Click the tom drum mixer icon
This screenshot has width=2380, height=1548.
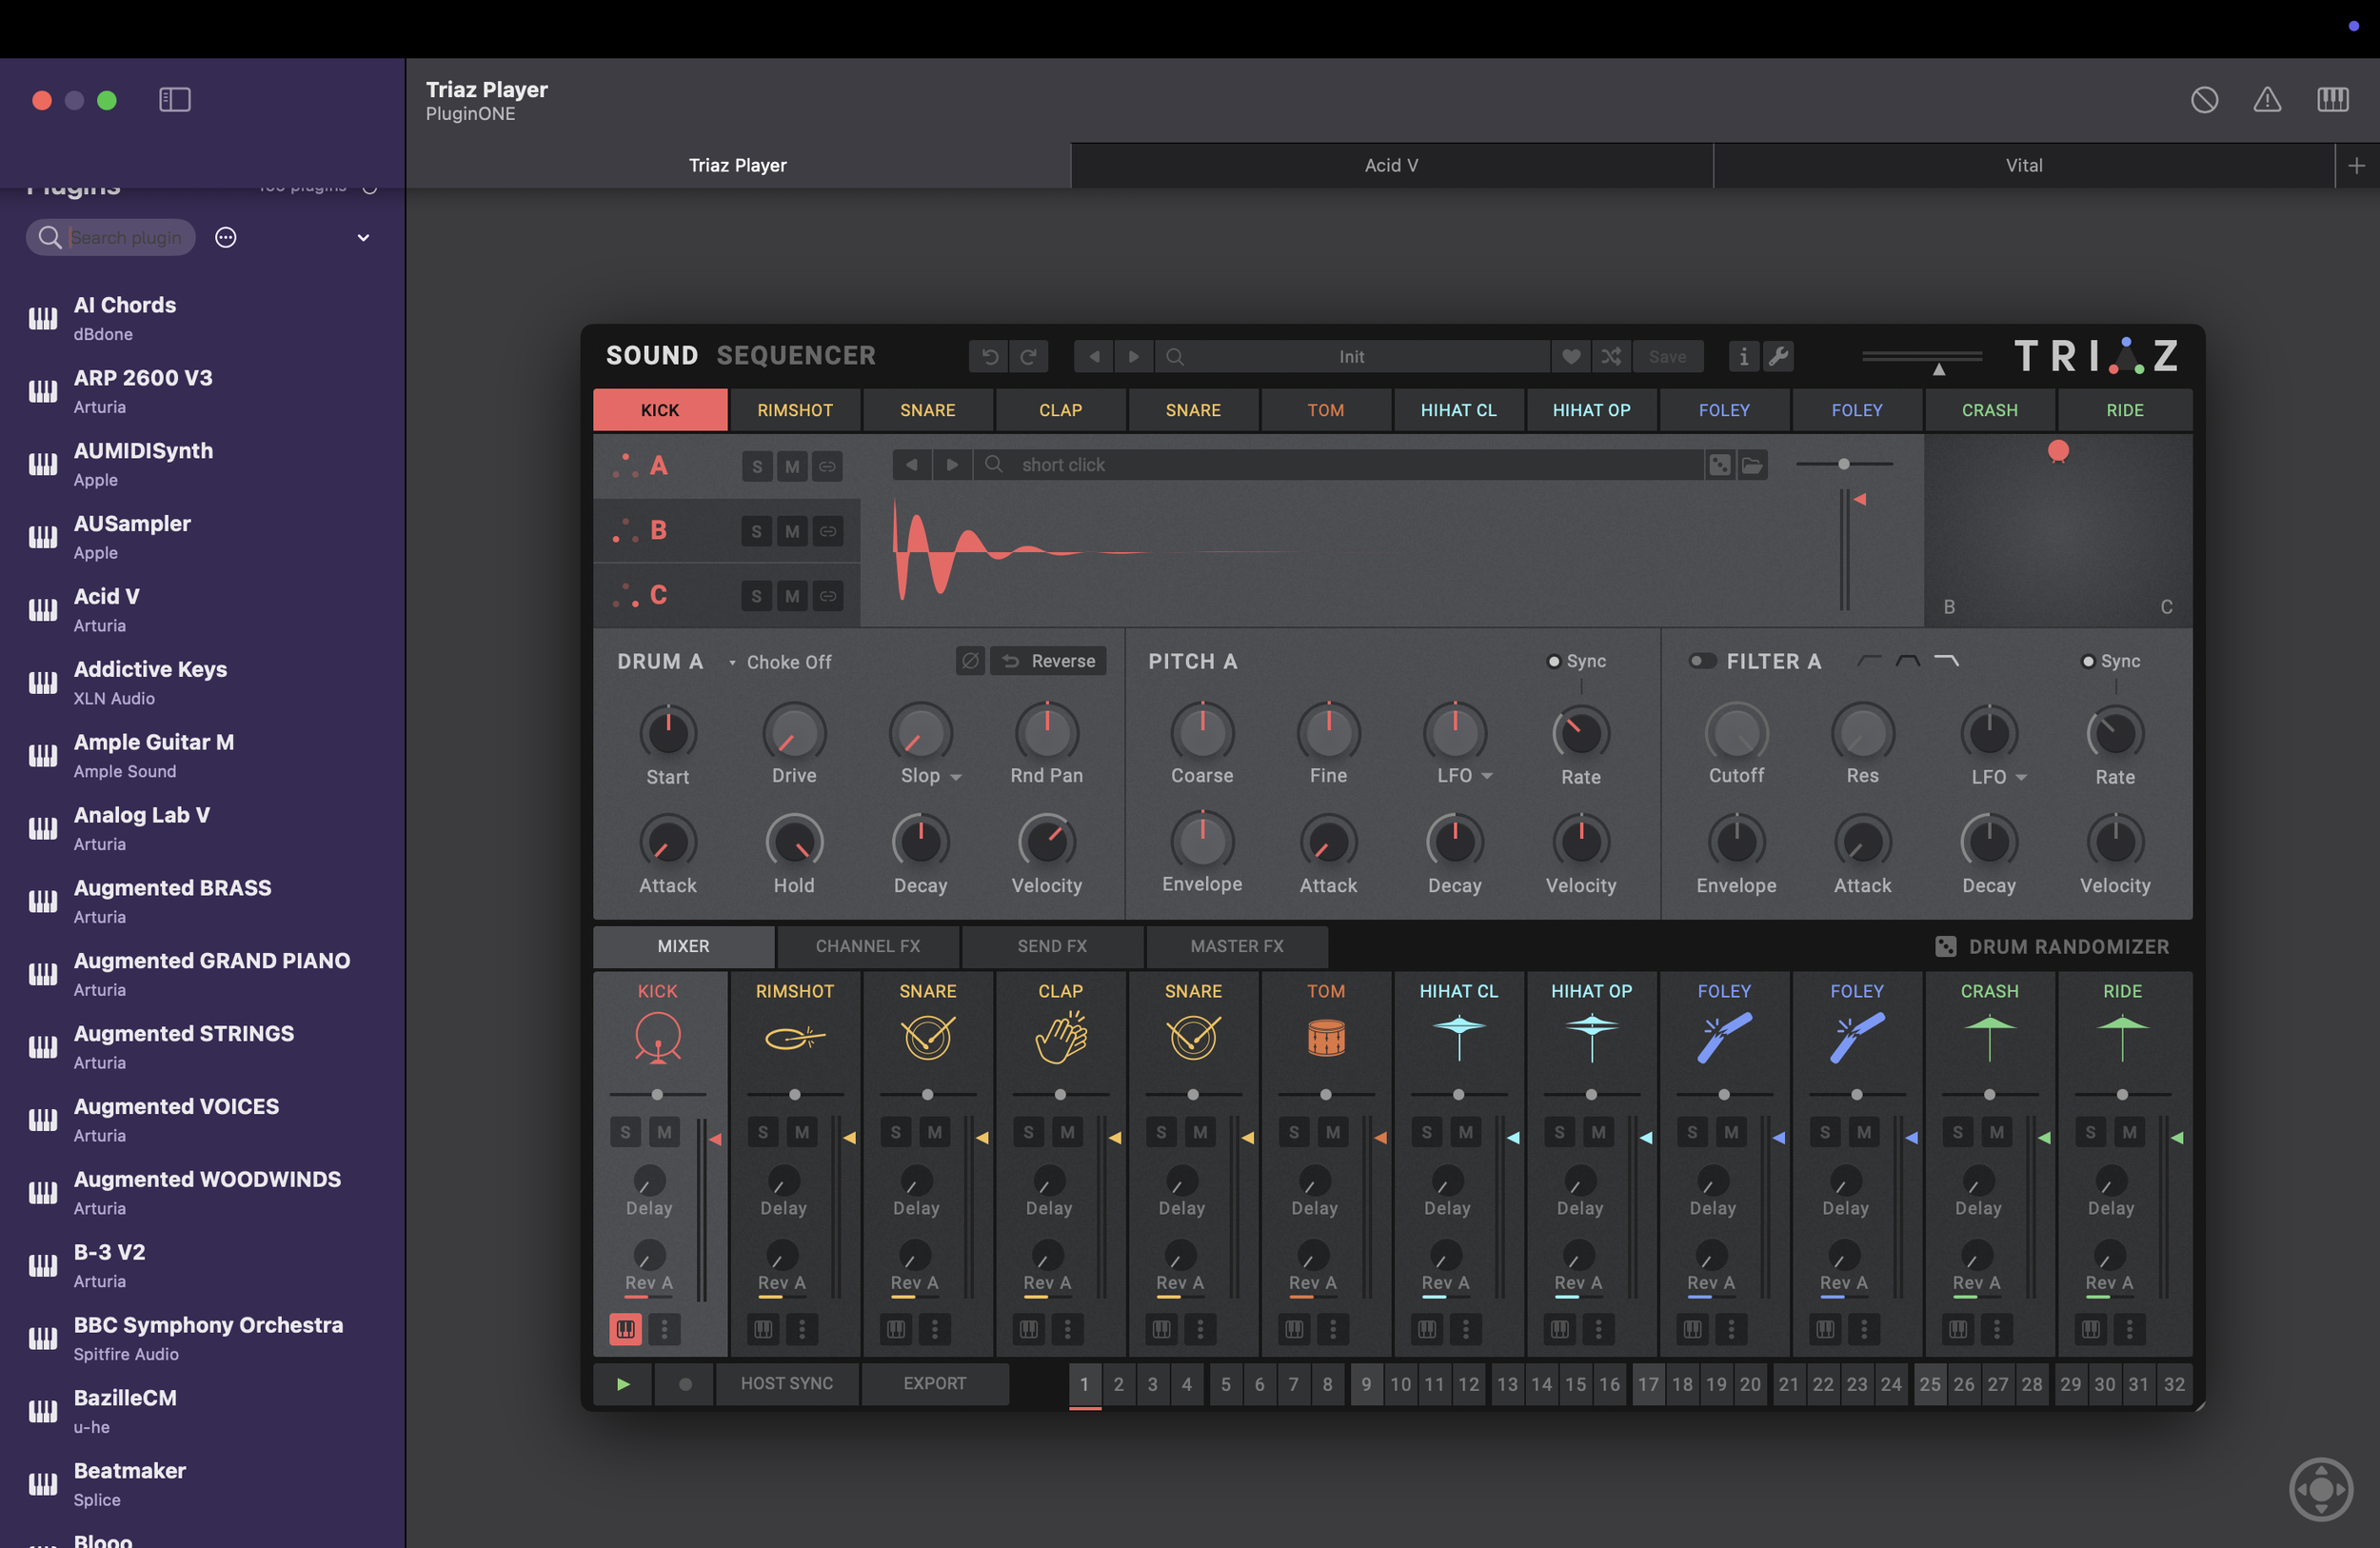[1326, 1037]
